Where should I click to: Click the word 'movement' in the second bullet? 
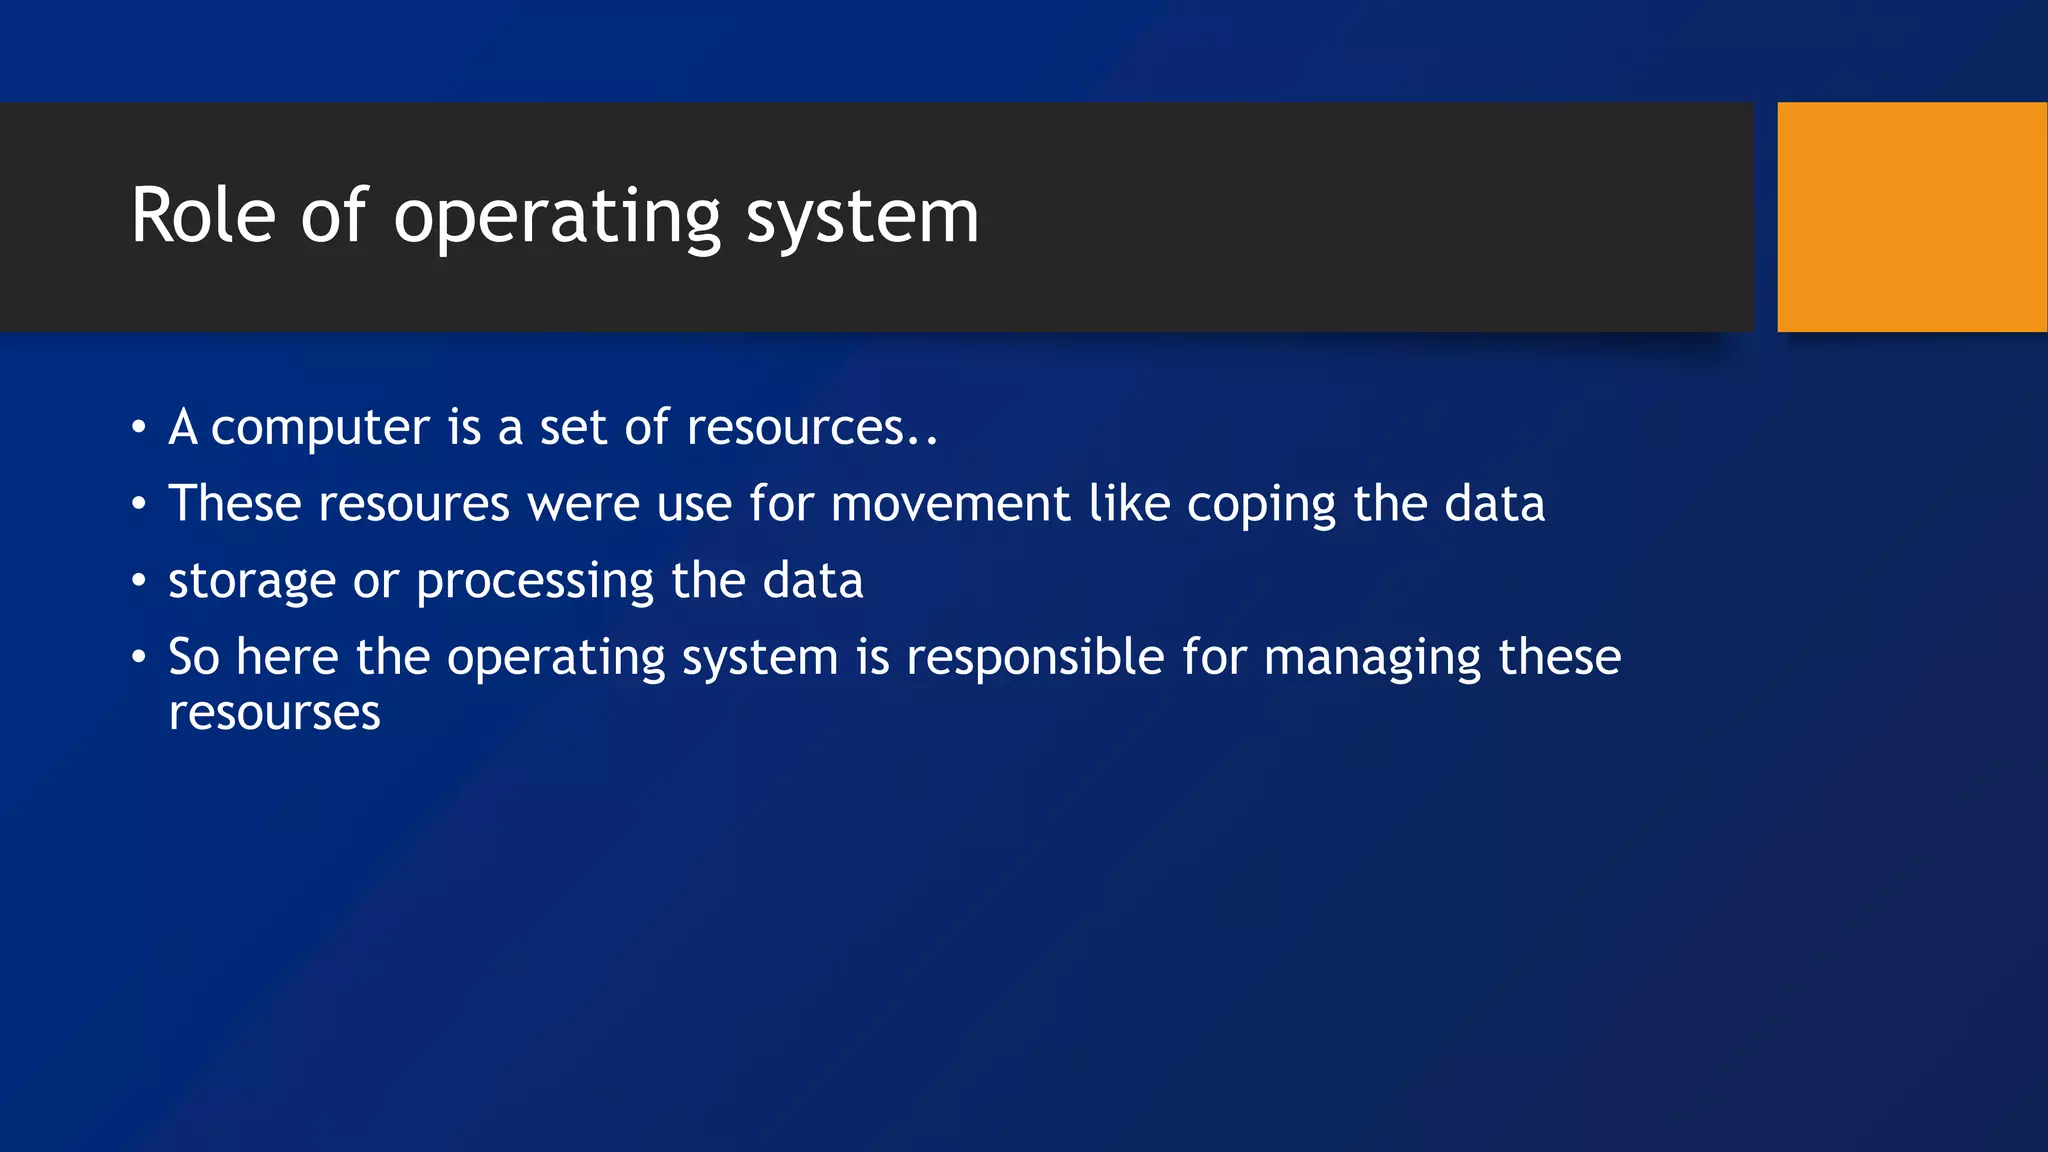tap(950, 504)
